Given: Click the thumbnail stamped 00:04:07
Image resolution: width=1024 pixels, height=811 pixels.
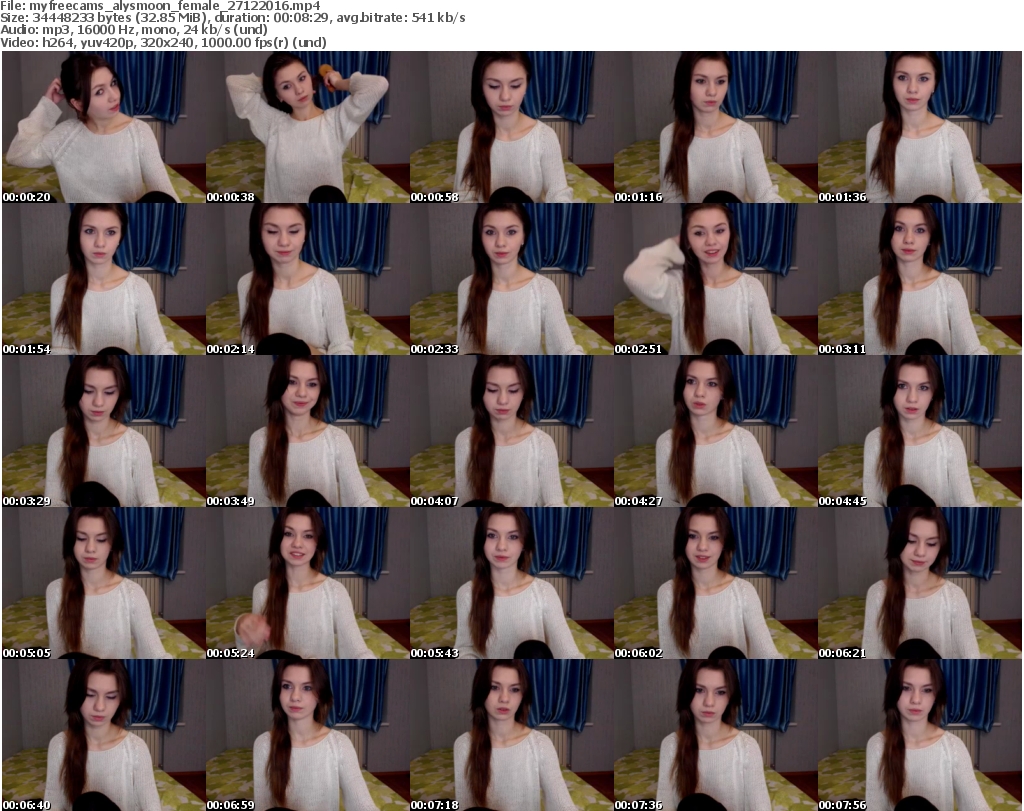Looking at the screenshot, I should pyautogui.click(x=511, y=432).
